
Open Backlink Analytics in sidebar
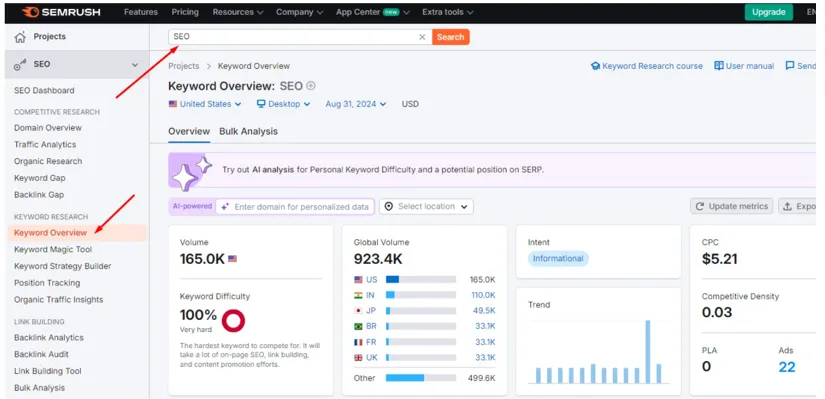click(49, 338)
